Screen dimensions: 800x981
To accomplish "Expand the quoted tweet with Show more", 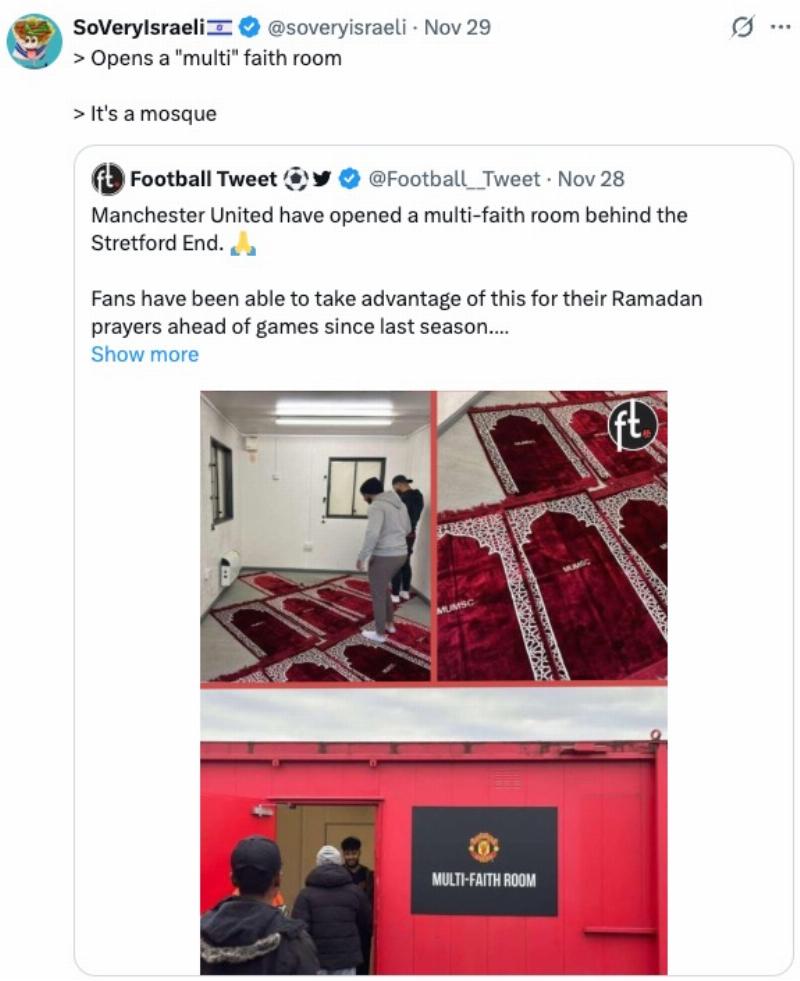I will 145,354.
